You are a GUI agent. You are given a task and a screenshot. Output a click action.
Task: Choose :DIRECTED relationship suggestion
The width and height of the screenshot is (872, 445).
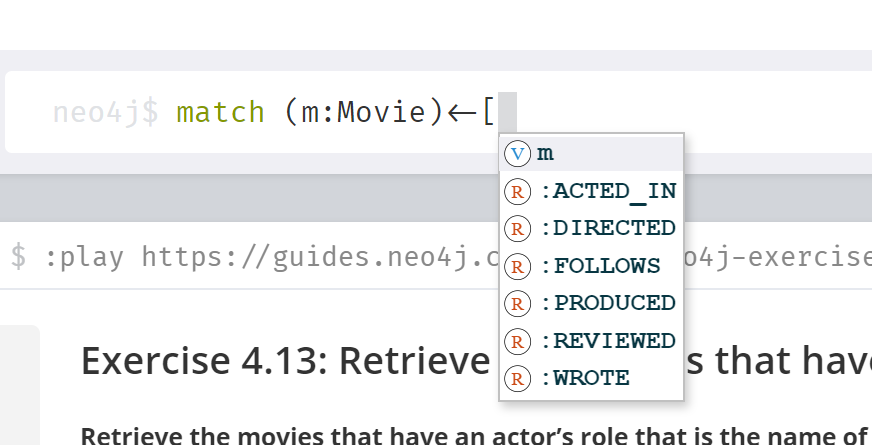point(591,229)
